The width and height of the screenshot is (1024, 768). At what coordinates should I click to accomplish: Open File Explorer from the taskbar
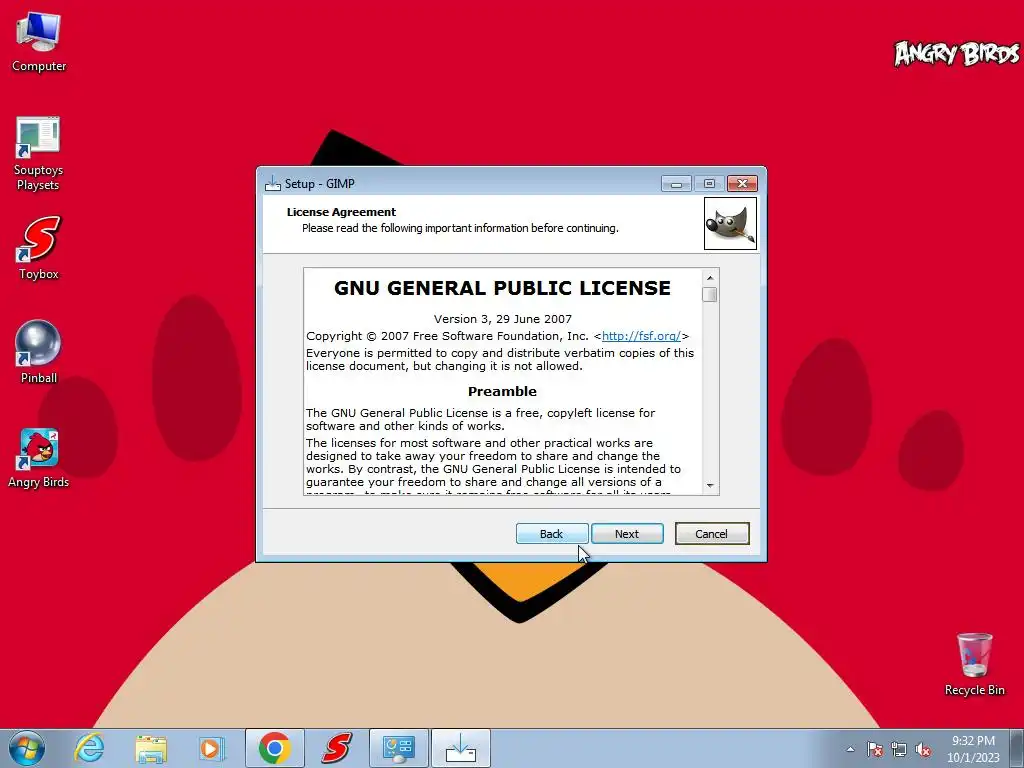pyautogui.click(x=151, y=748)
